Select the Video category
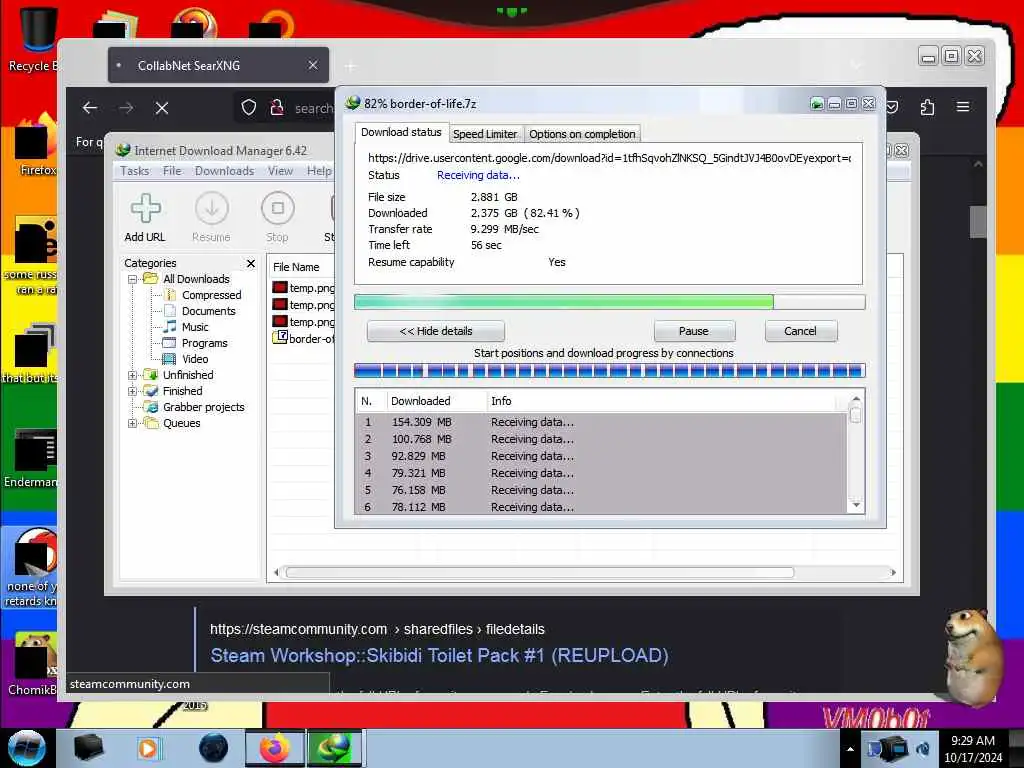Image resolution: width=1024 pixels, height=768 pixels. [195, 359]
